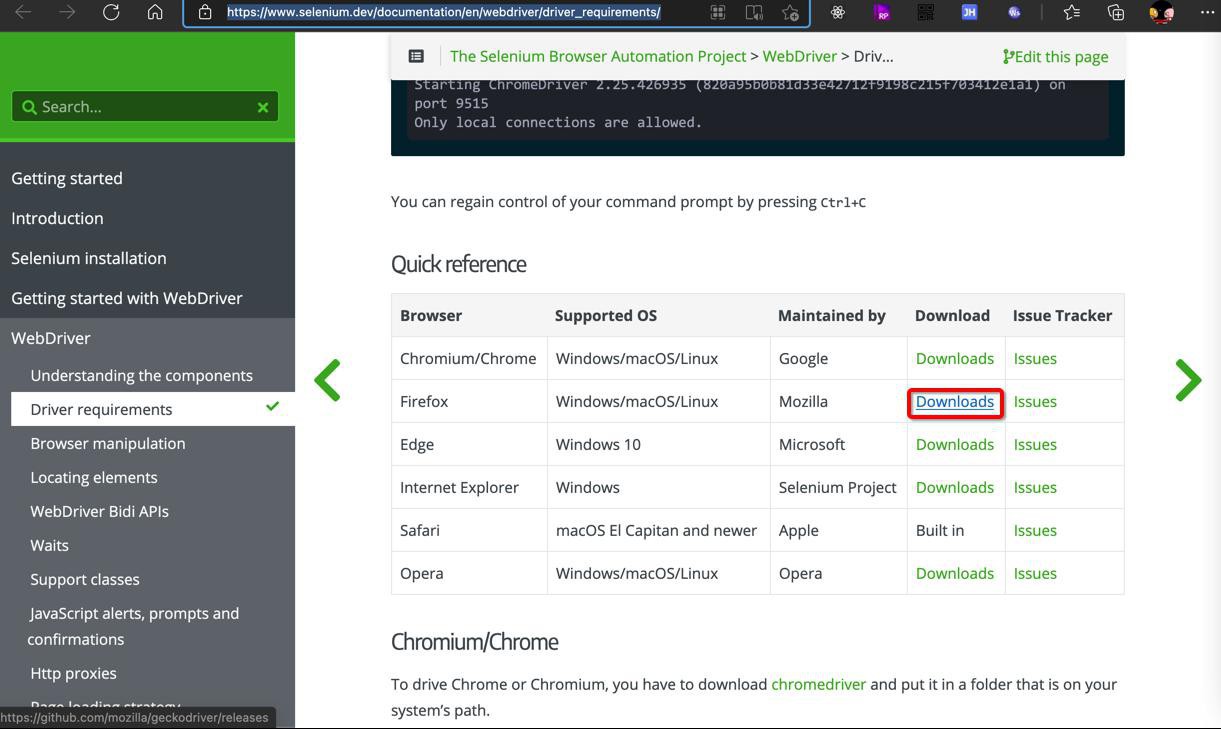Open Browser manipulation page
Image resolution: width=1221 pixels, height=729 pixels.
(108, 443)
